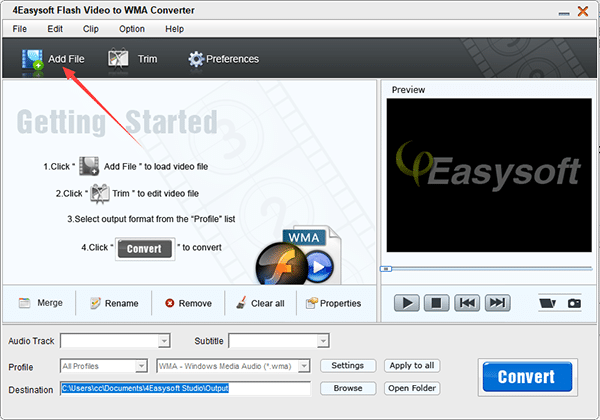This screenshot has width=600, height=420.
Task: Open the Edit menu
Action: click(x=55, y=29)
